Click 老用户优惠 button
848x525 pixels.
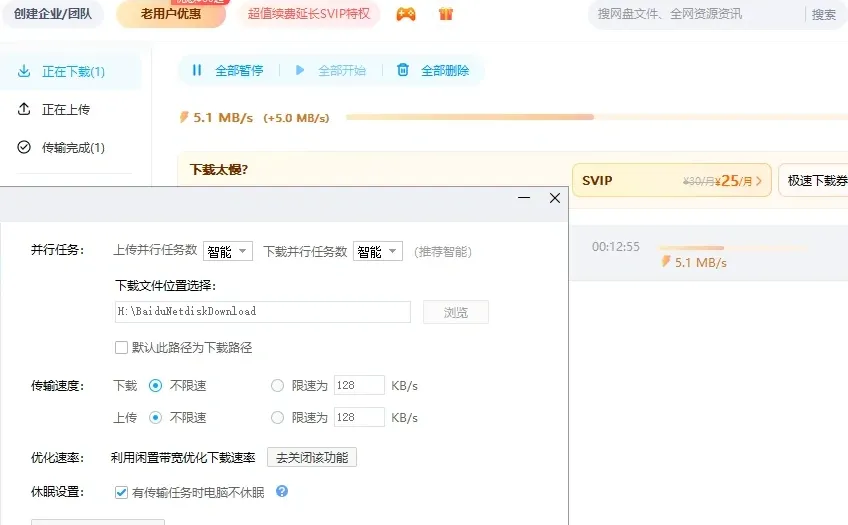(171, 14)
